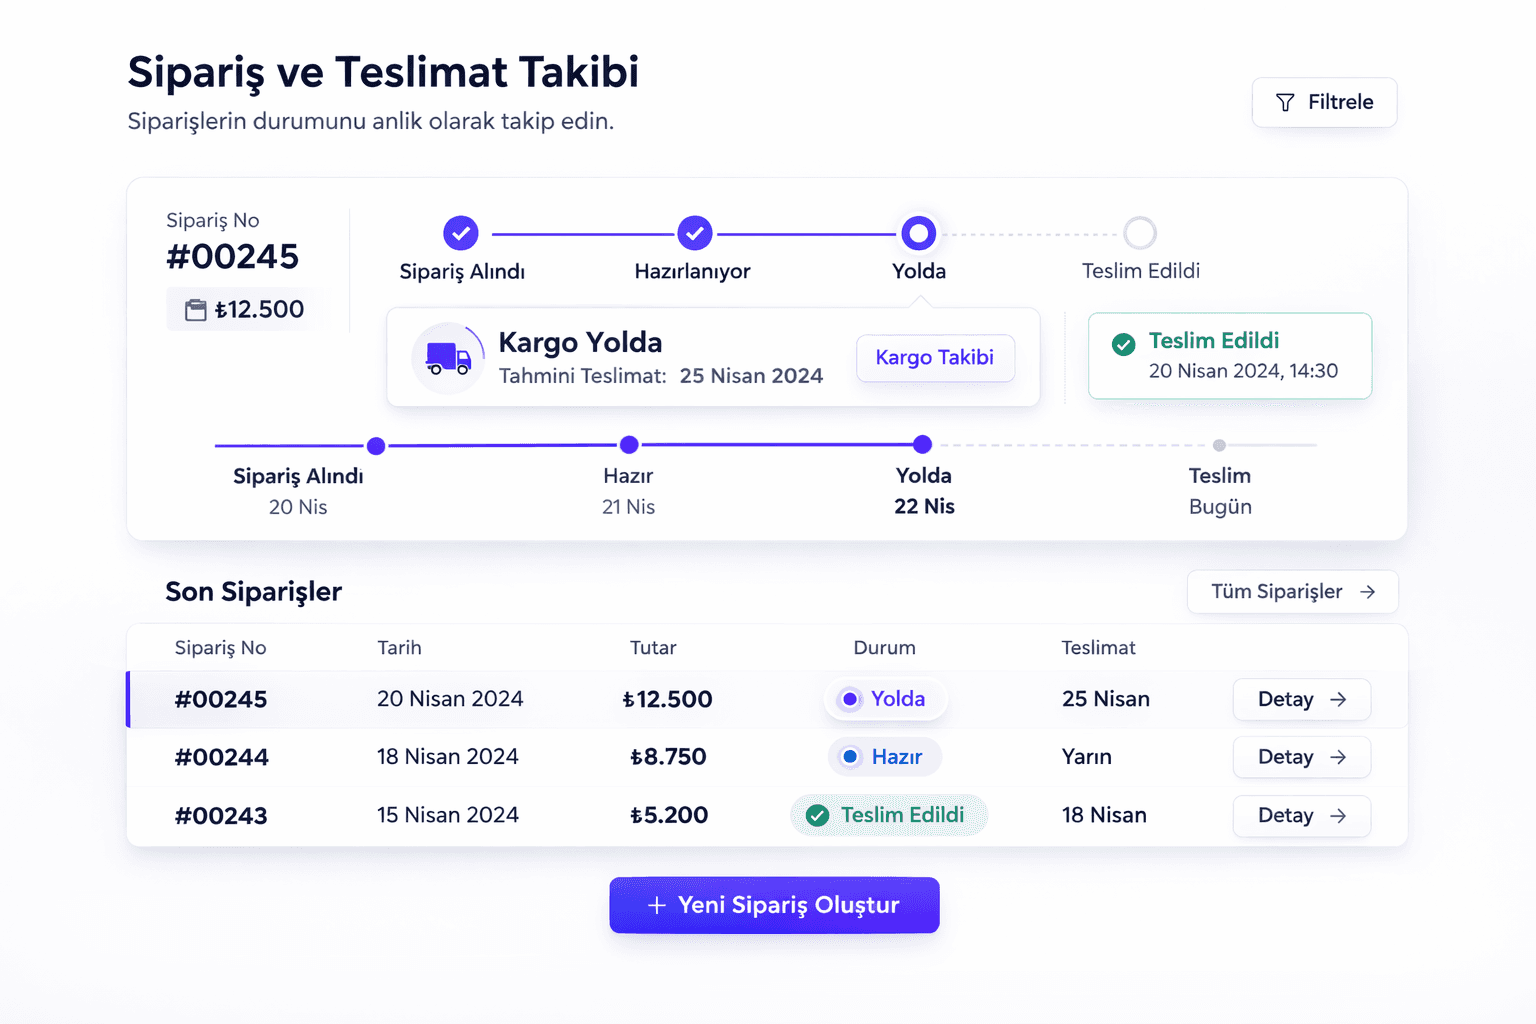Select the Hazır radio indicator for order #00244
Viewport: 1536px width, 1024px height.
tap(852, 757)
